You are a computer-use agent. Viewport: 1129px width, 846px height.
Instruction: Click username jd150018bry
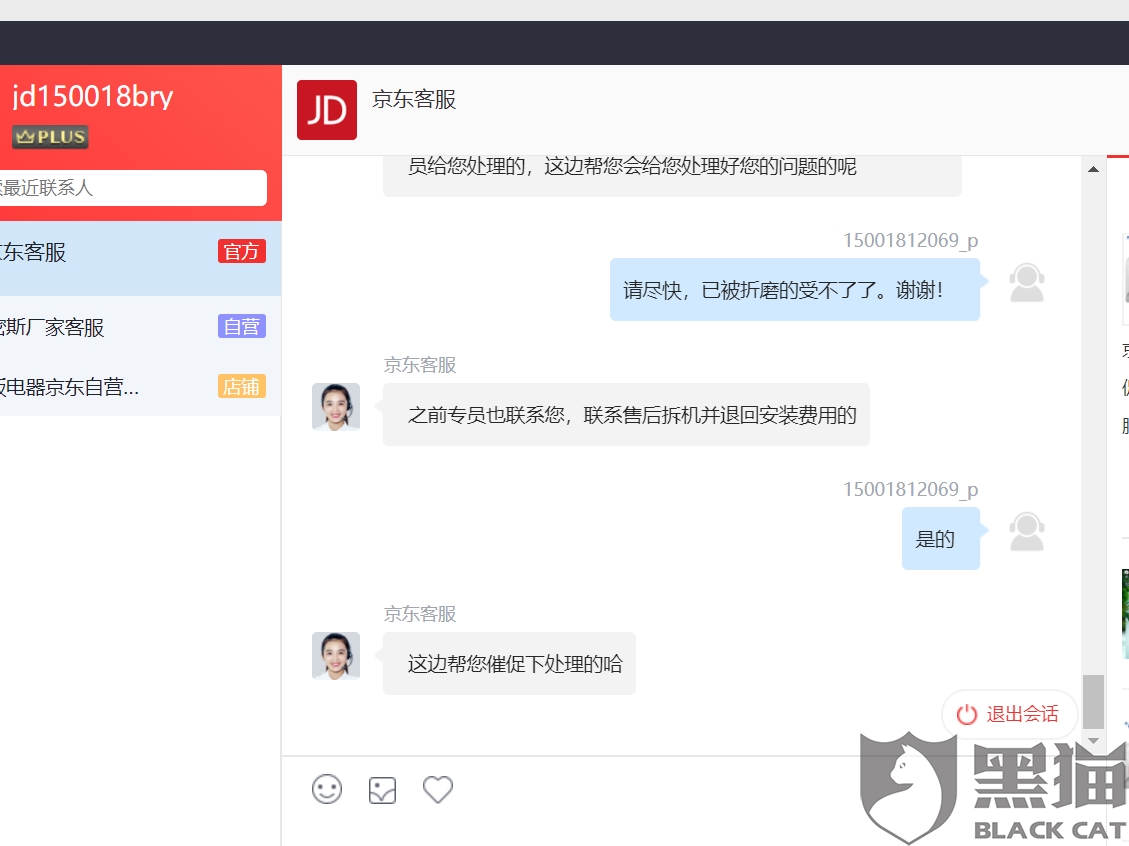coord(93,96)
